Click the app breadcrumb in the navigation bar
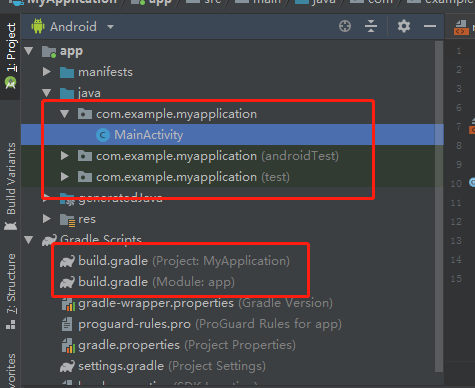Screen dimensions: 475x388 point(151,3)
